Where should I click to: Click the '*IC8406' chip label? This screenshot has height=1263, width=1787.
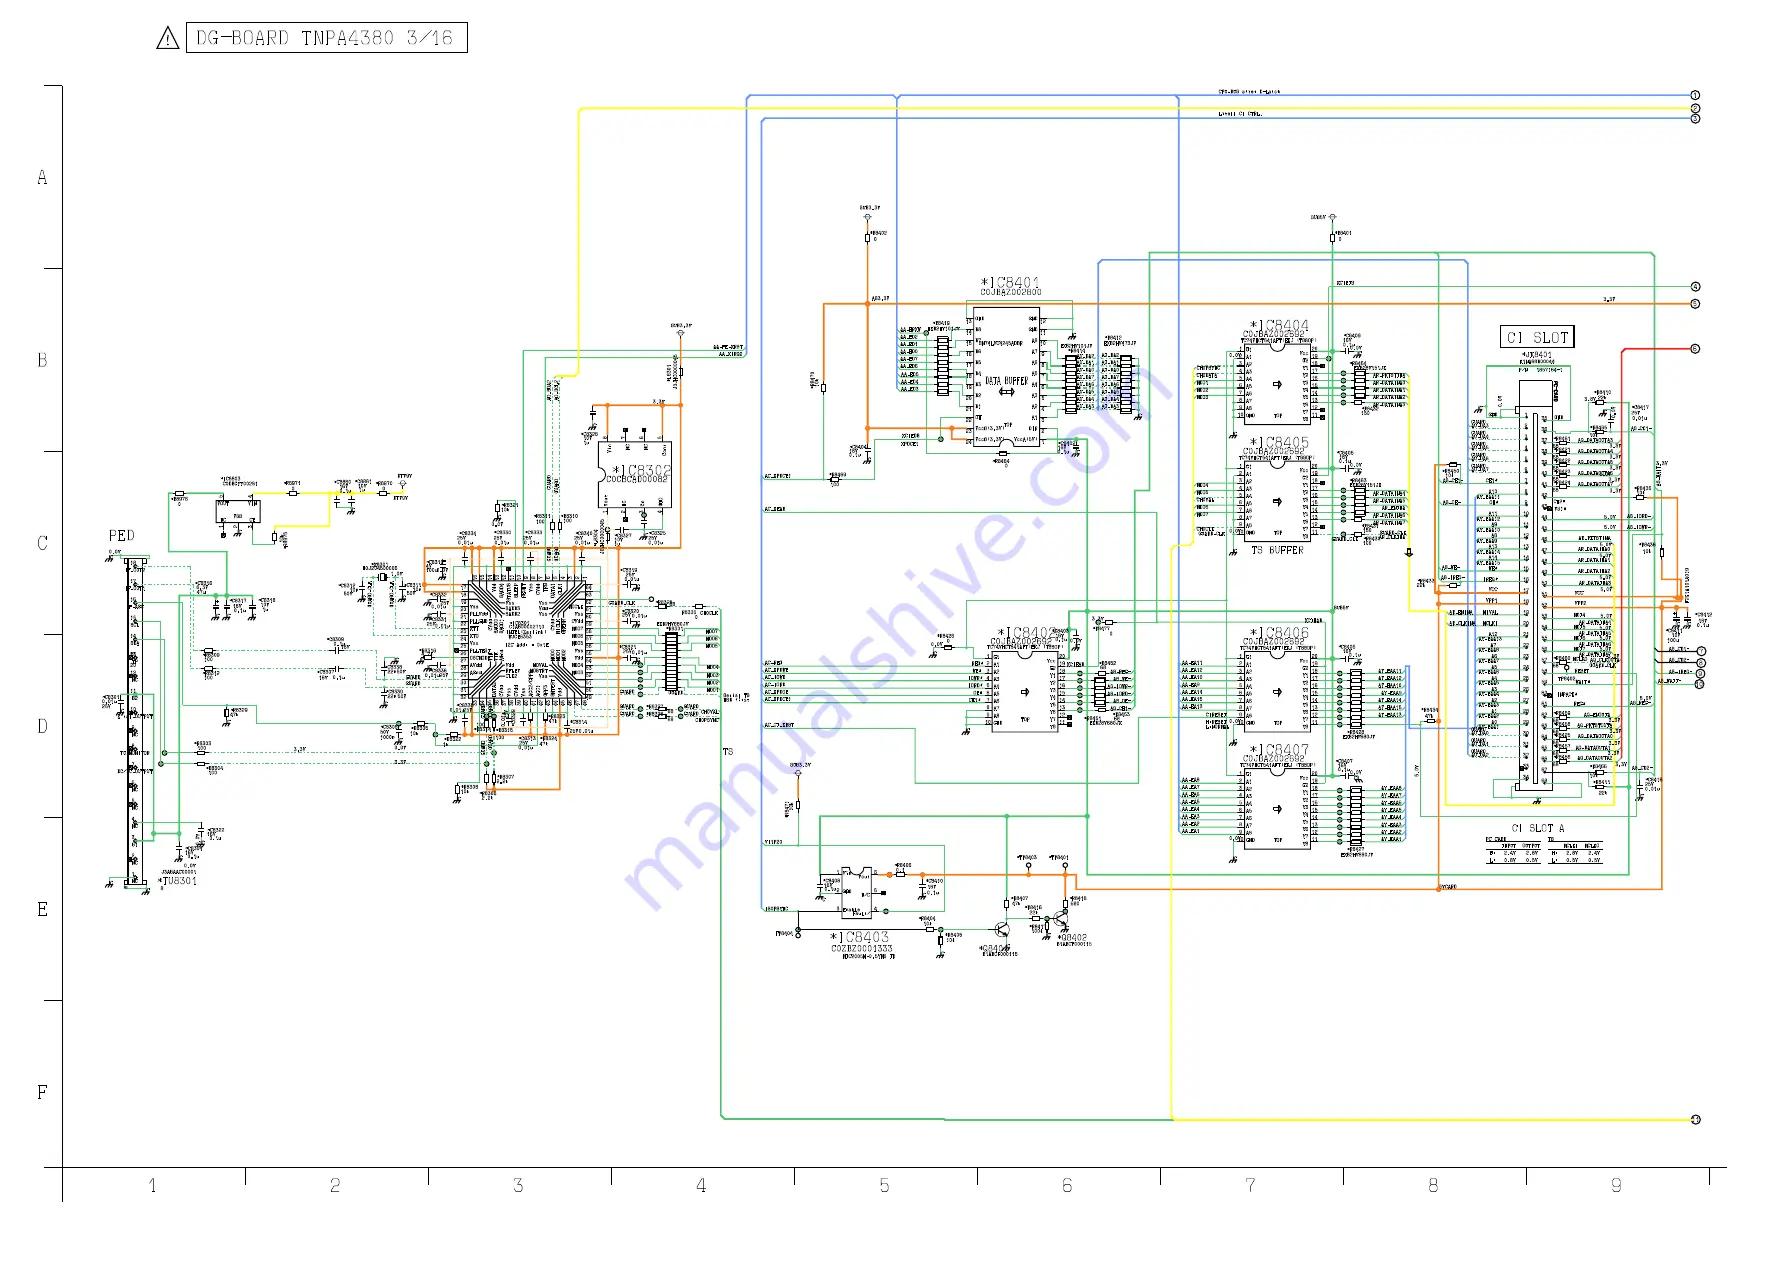1279,633
